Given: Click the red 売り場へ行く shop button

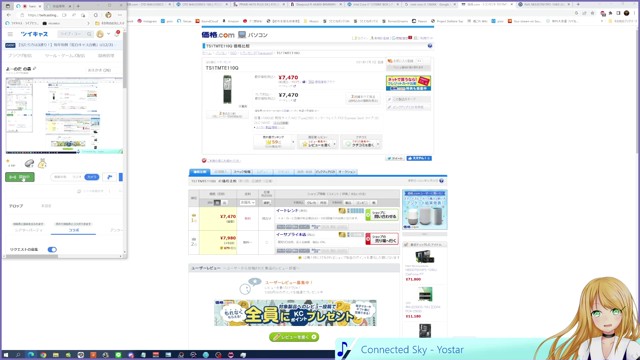Looking at the screenshot, I should [382, 239].
